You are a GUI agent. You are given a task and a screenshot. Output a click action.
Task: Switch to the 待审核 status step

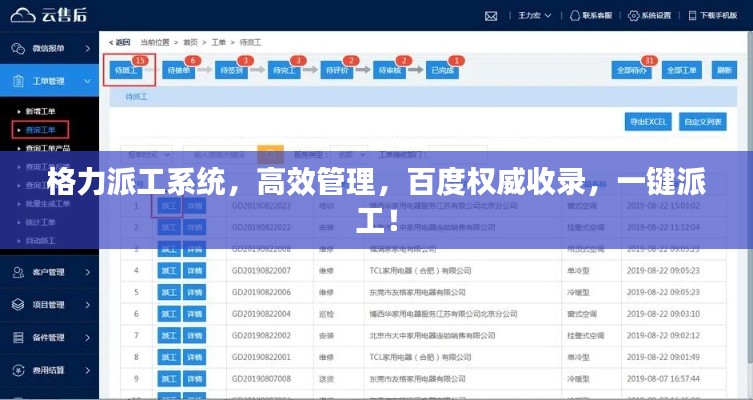390,70
